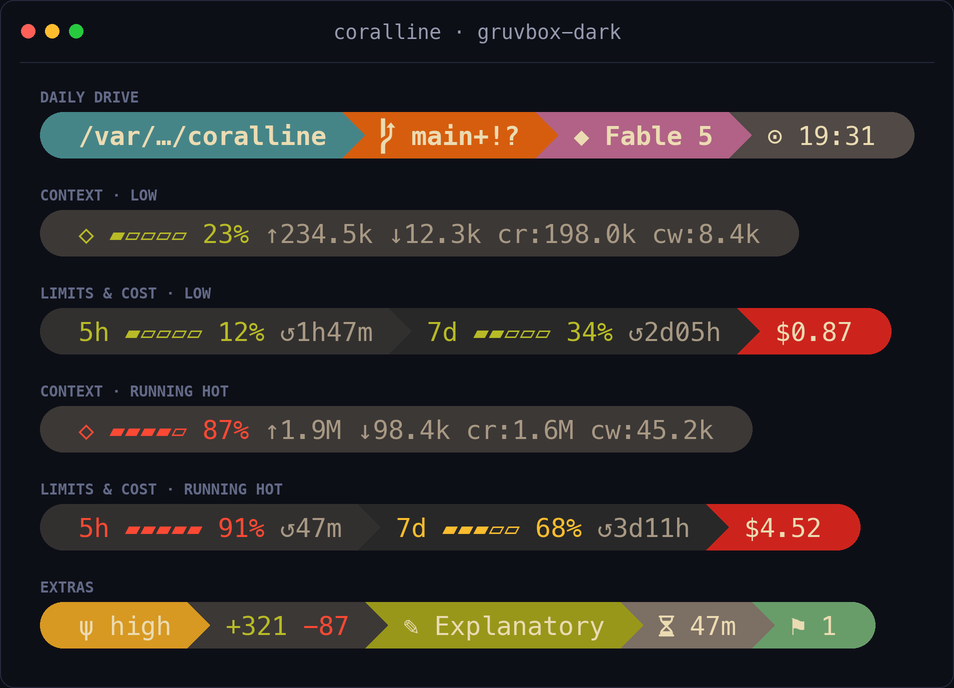
Task: Click the Fable 5 model segment
Action: 644,136
